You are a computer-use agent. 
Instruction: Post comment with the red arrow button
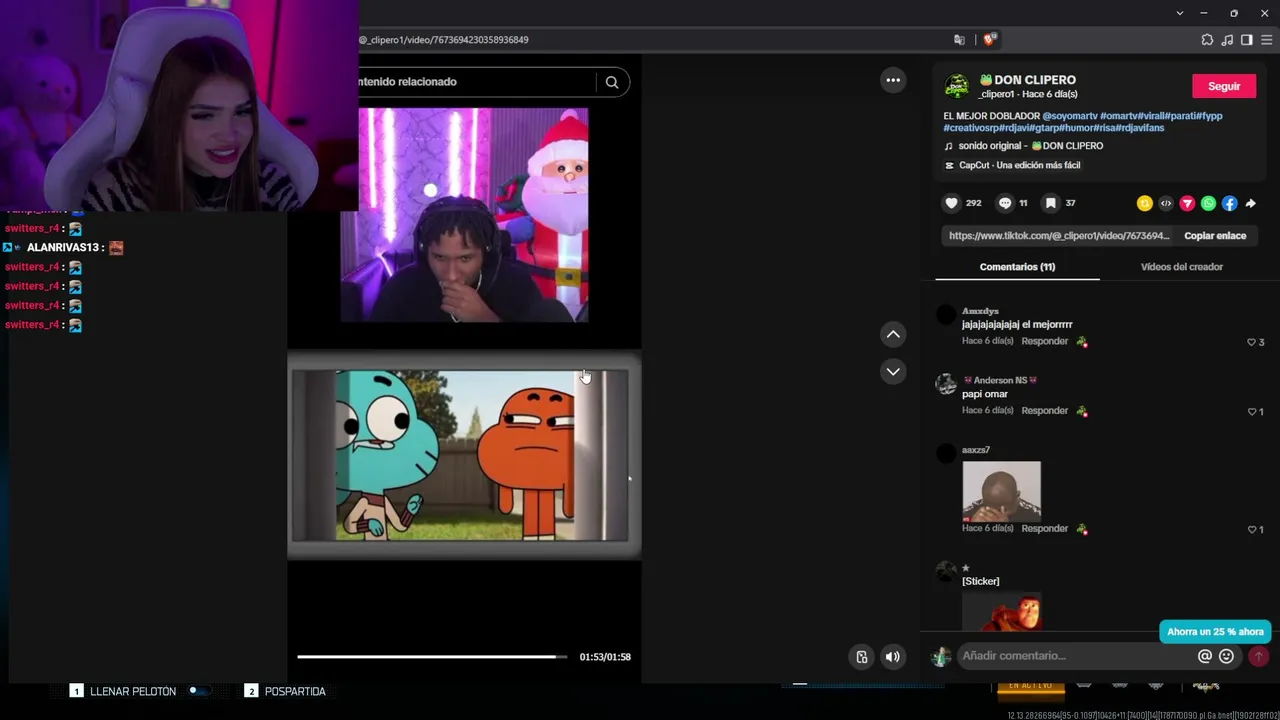pos(1258,656)
